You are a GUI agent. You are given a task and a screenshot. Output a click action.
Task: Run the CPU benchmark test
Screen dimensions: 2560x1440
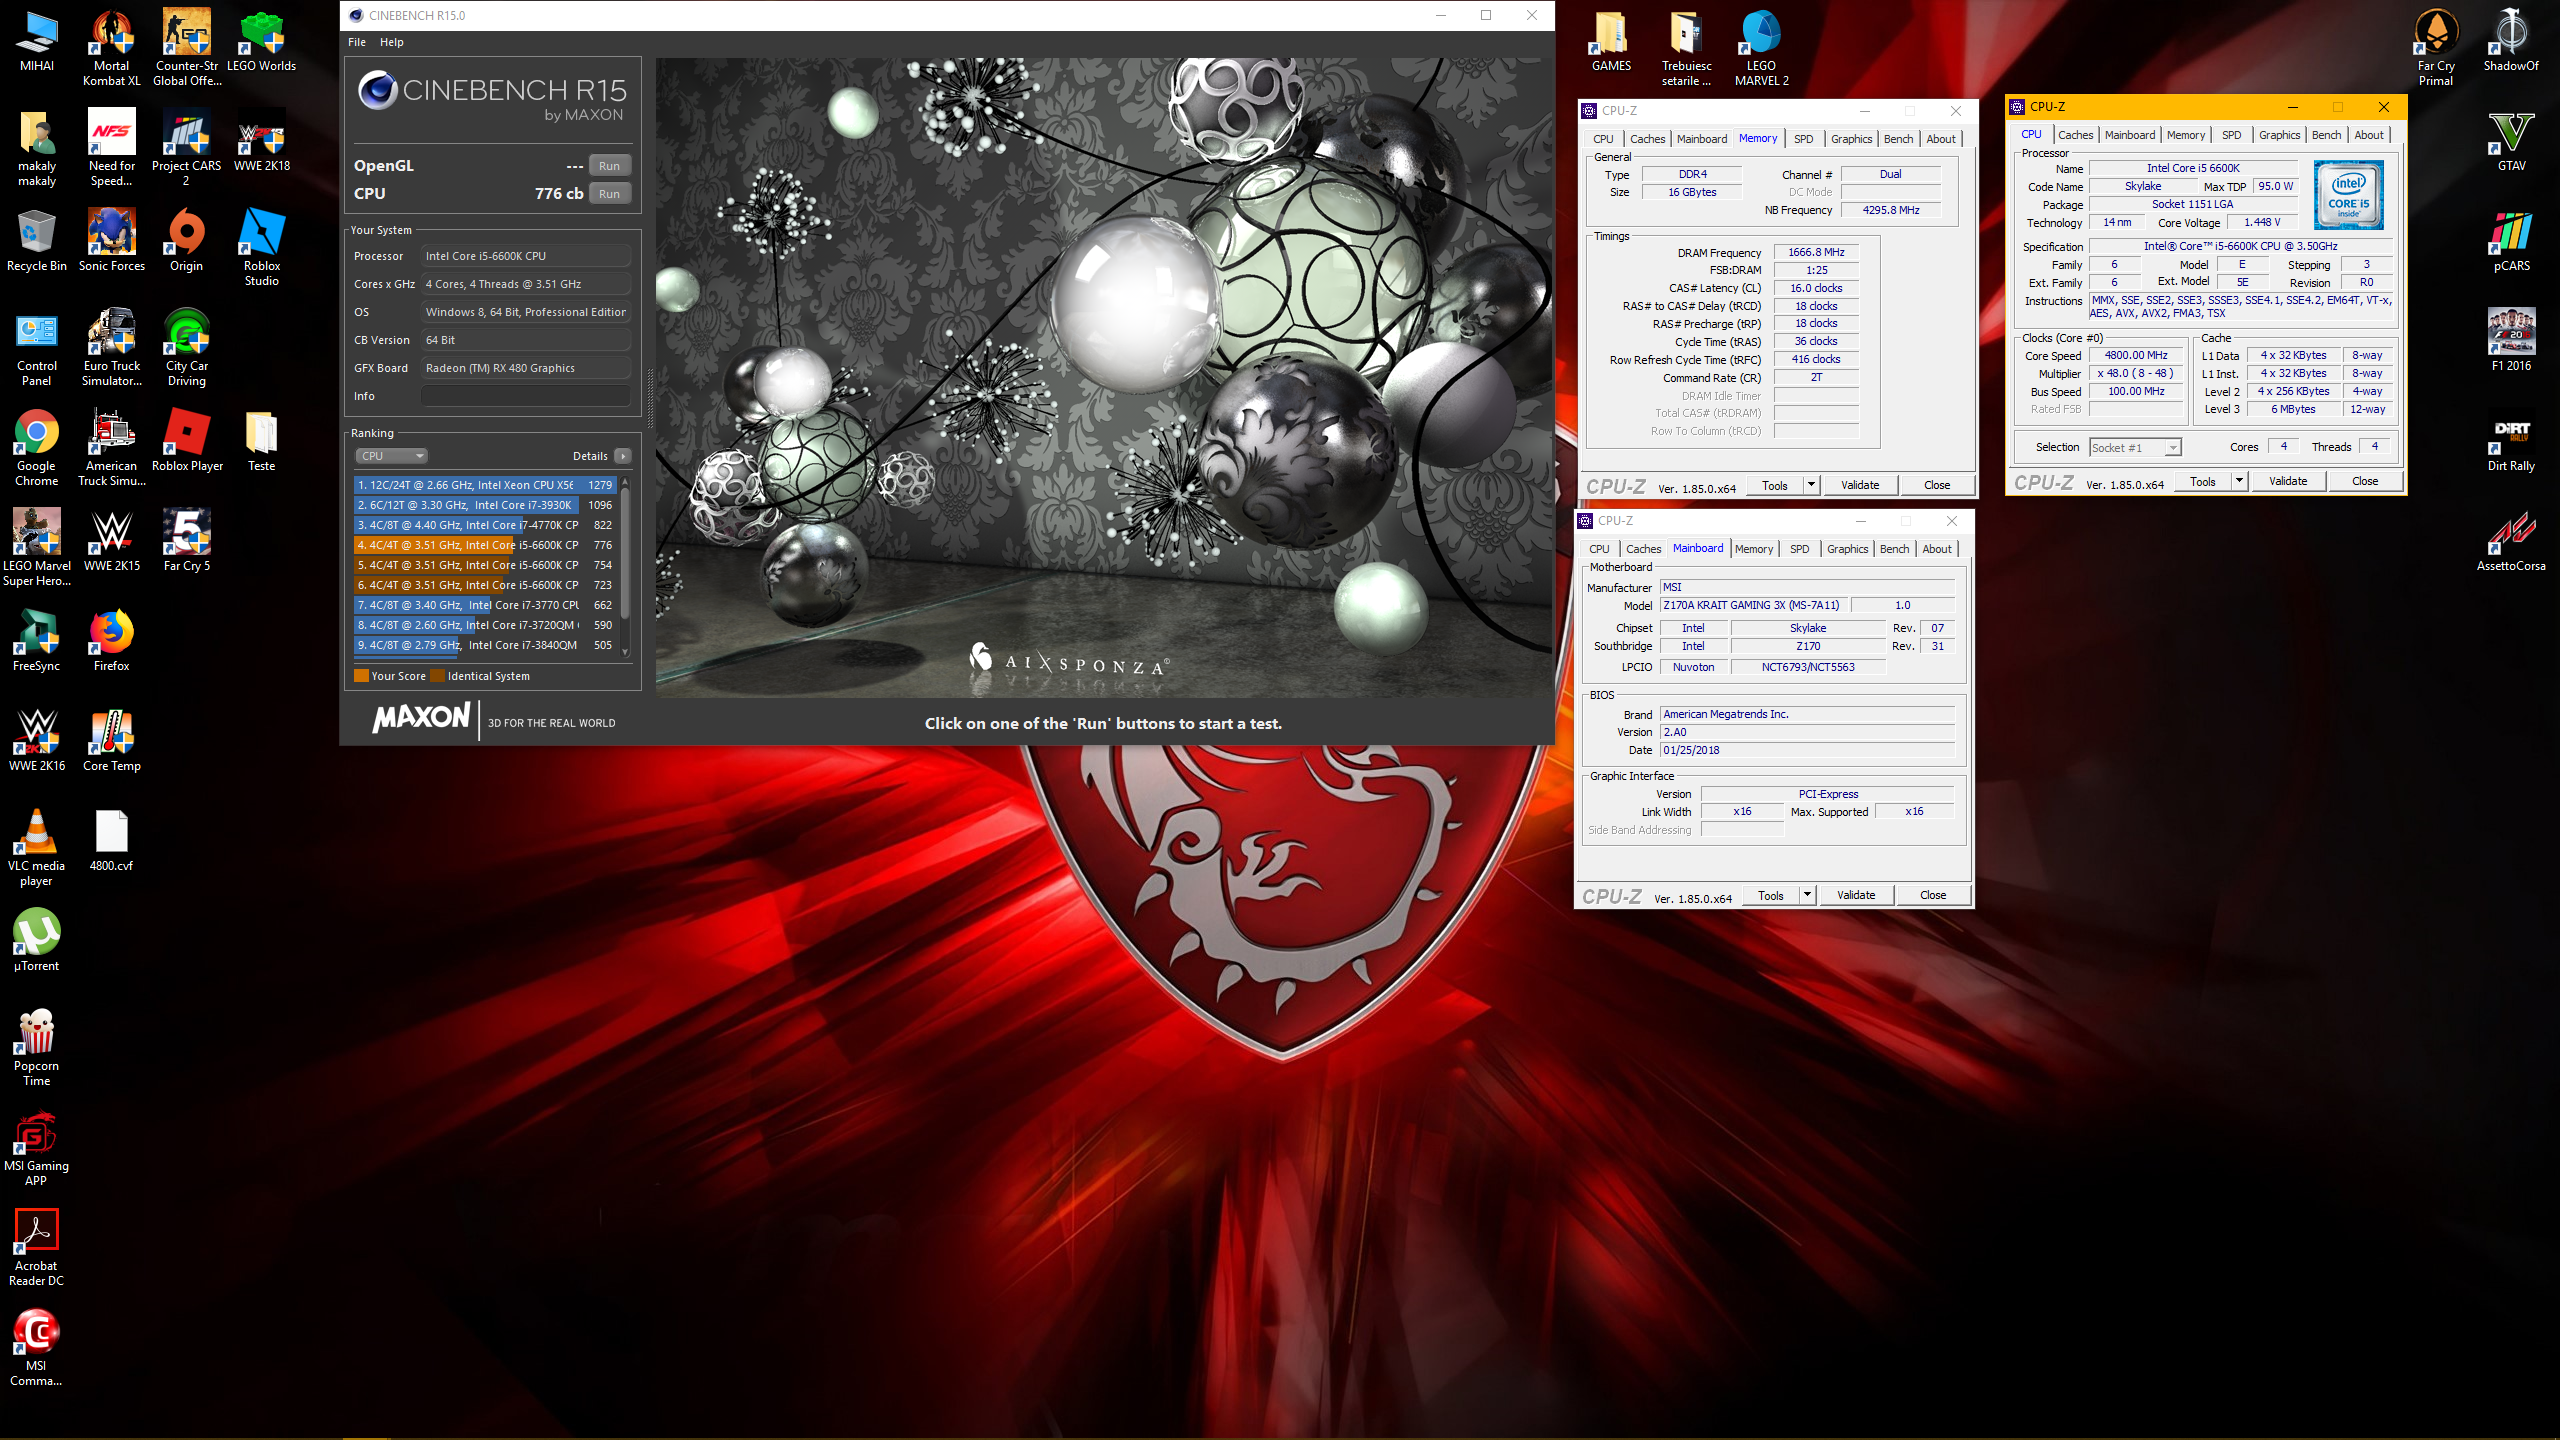tap(609, 194)
